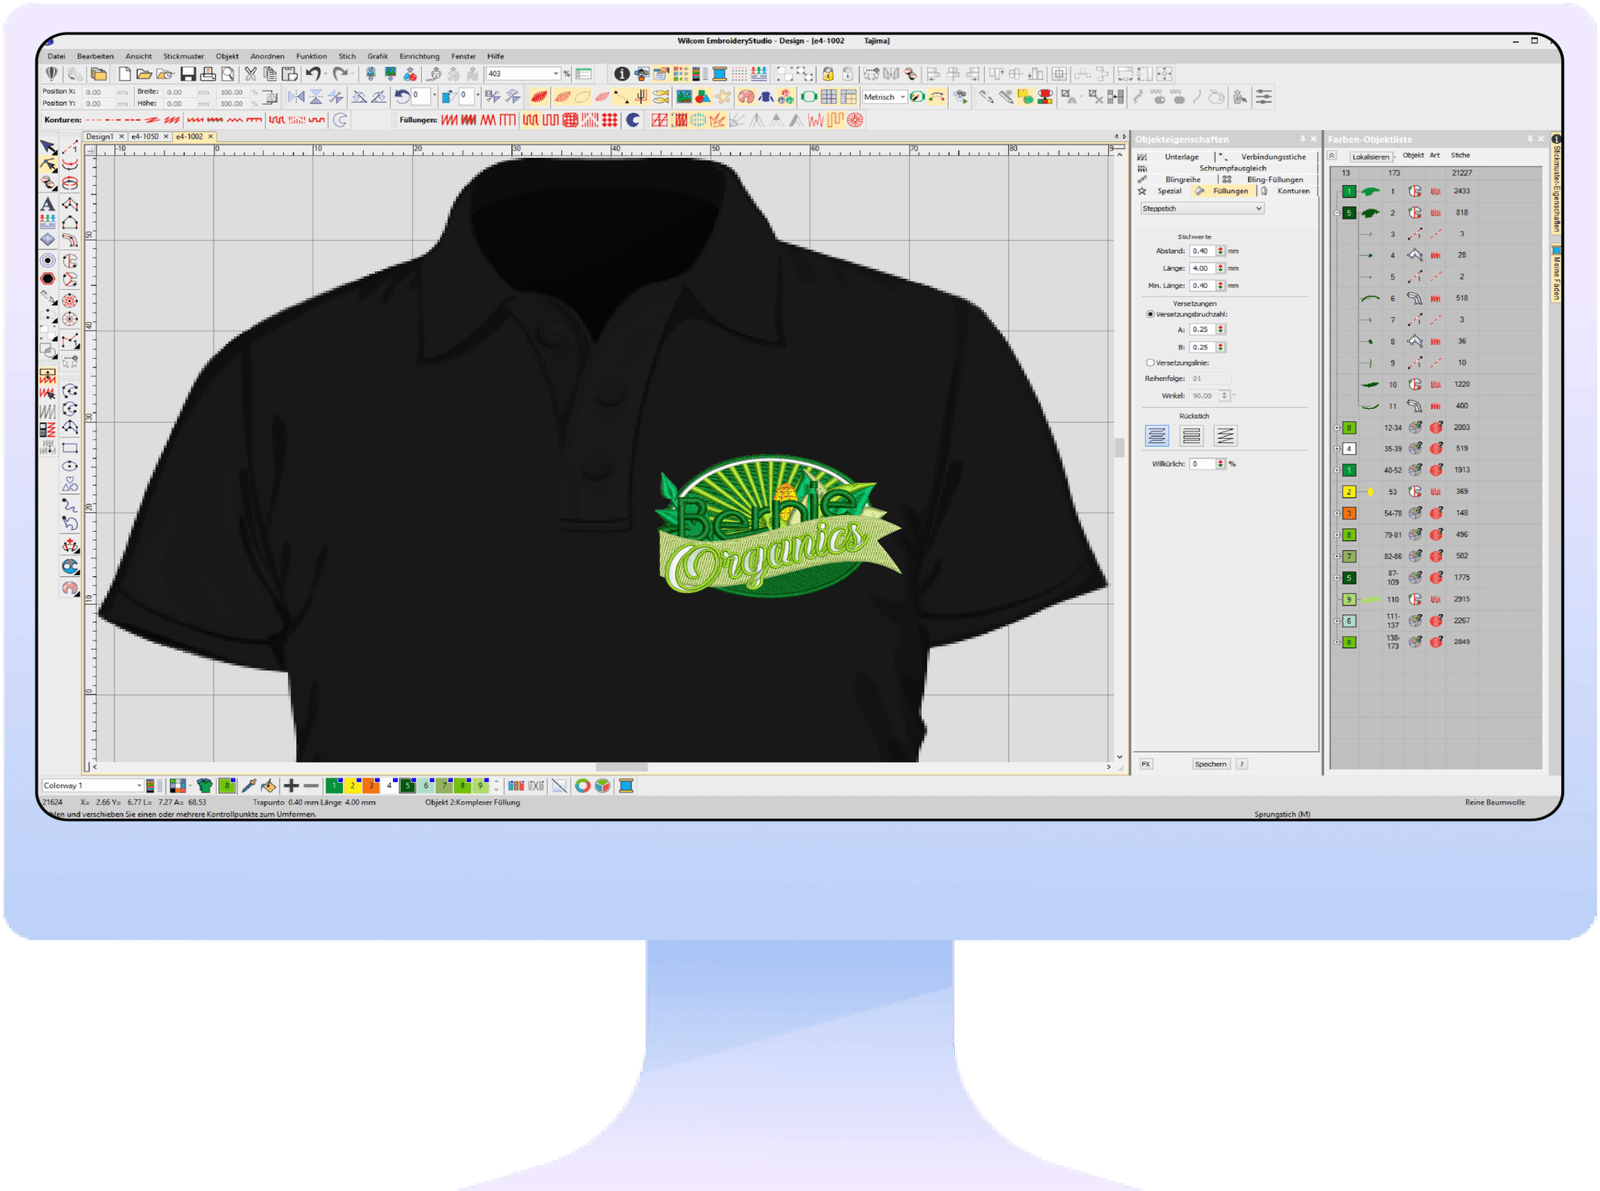Image resolution: width=1600 pixels, height=1191 pixels.
Task: Collapse color block 5 in object list
Action: [x=1337, y=213]
